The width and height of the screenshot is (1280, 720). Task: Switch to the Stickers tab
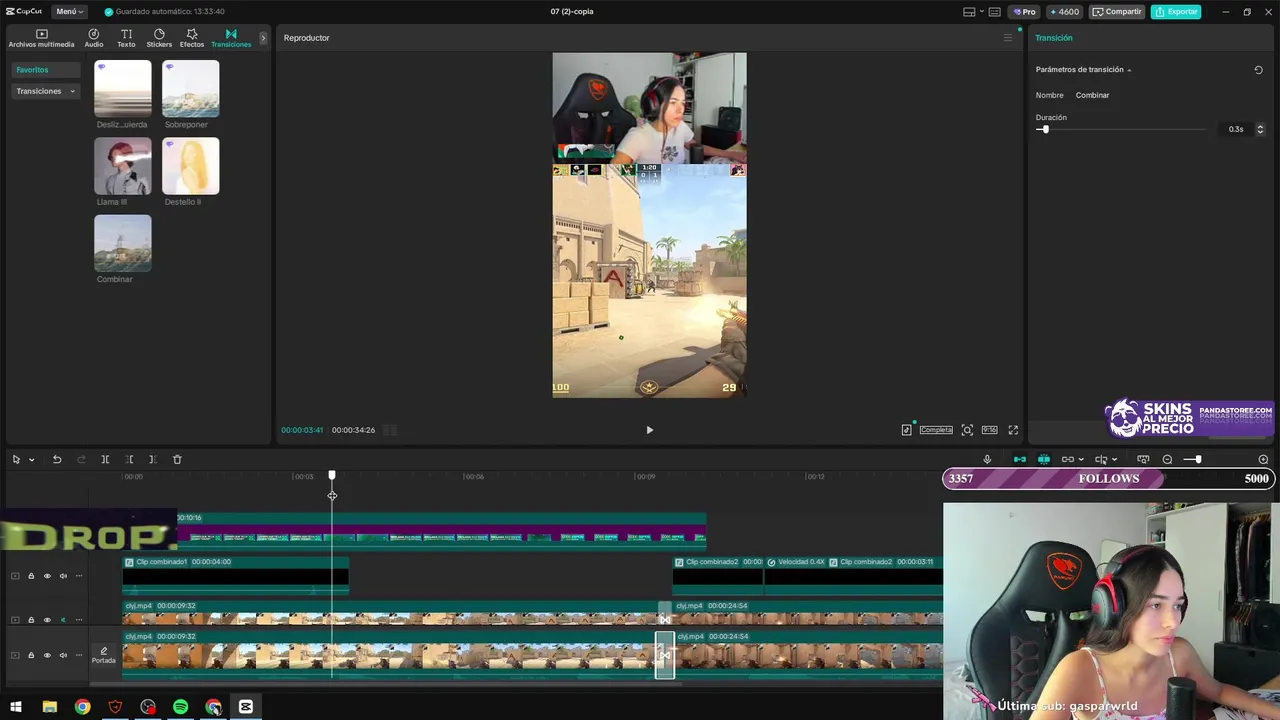tap(159, 38)
